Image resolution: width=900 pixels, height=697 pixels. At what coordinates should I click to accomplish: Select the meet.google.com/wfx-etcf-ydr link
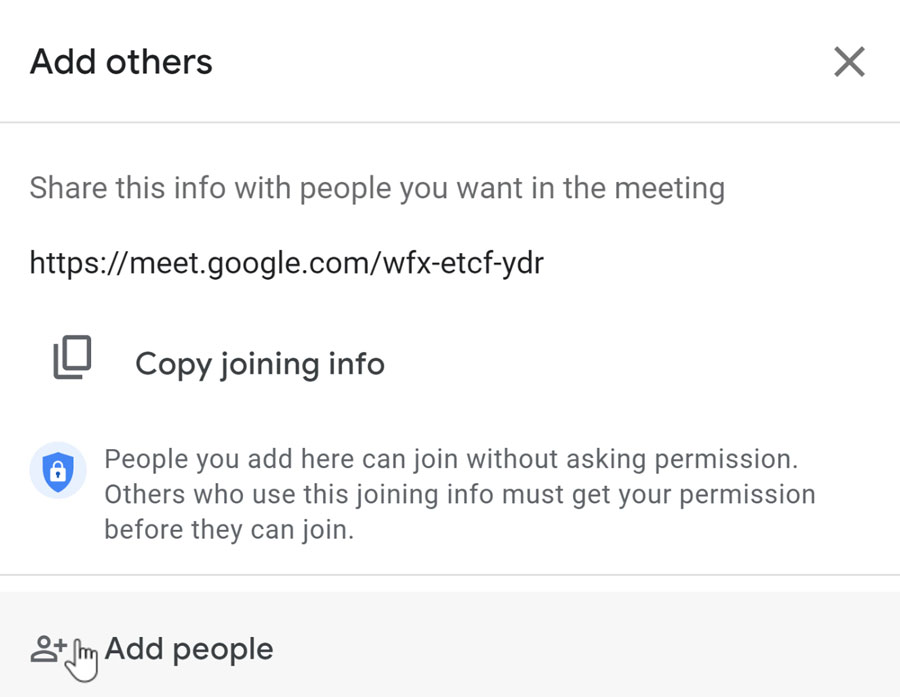coord(287,262)
